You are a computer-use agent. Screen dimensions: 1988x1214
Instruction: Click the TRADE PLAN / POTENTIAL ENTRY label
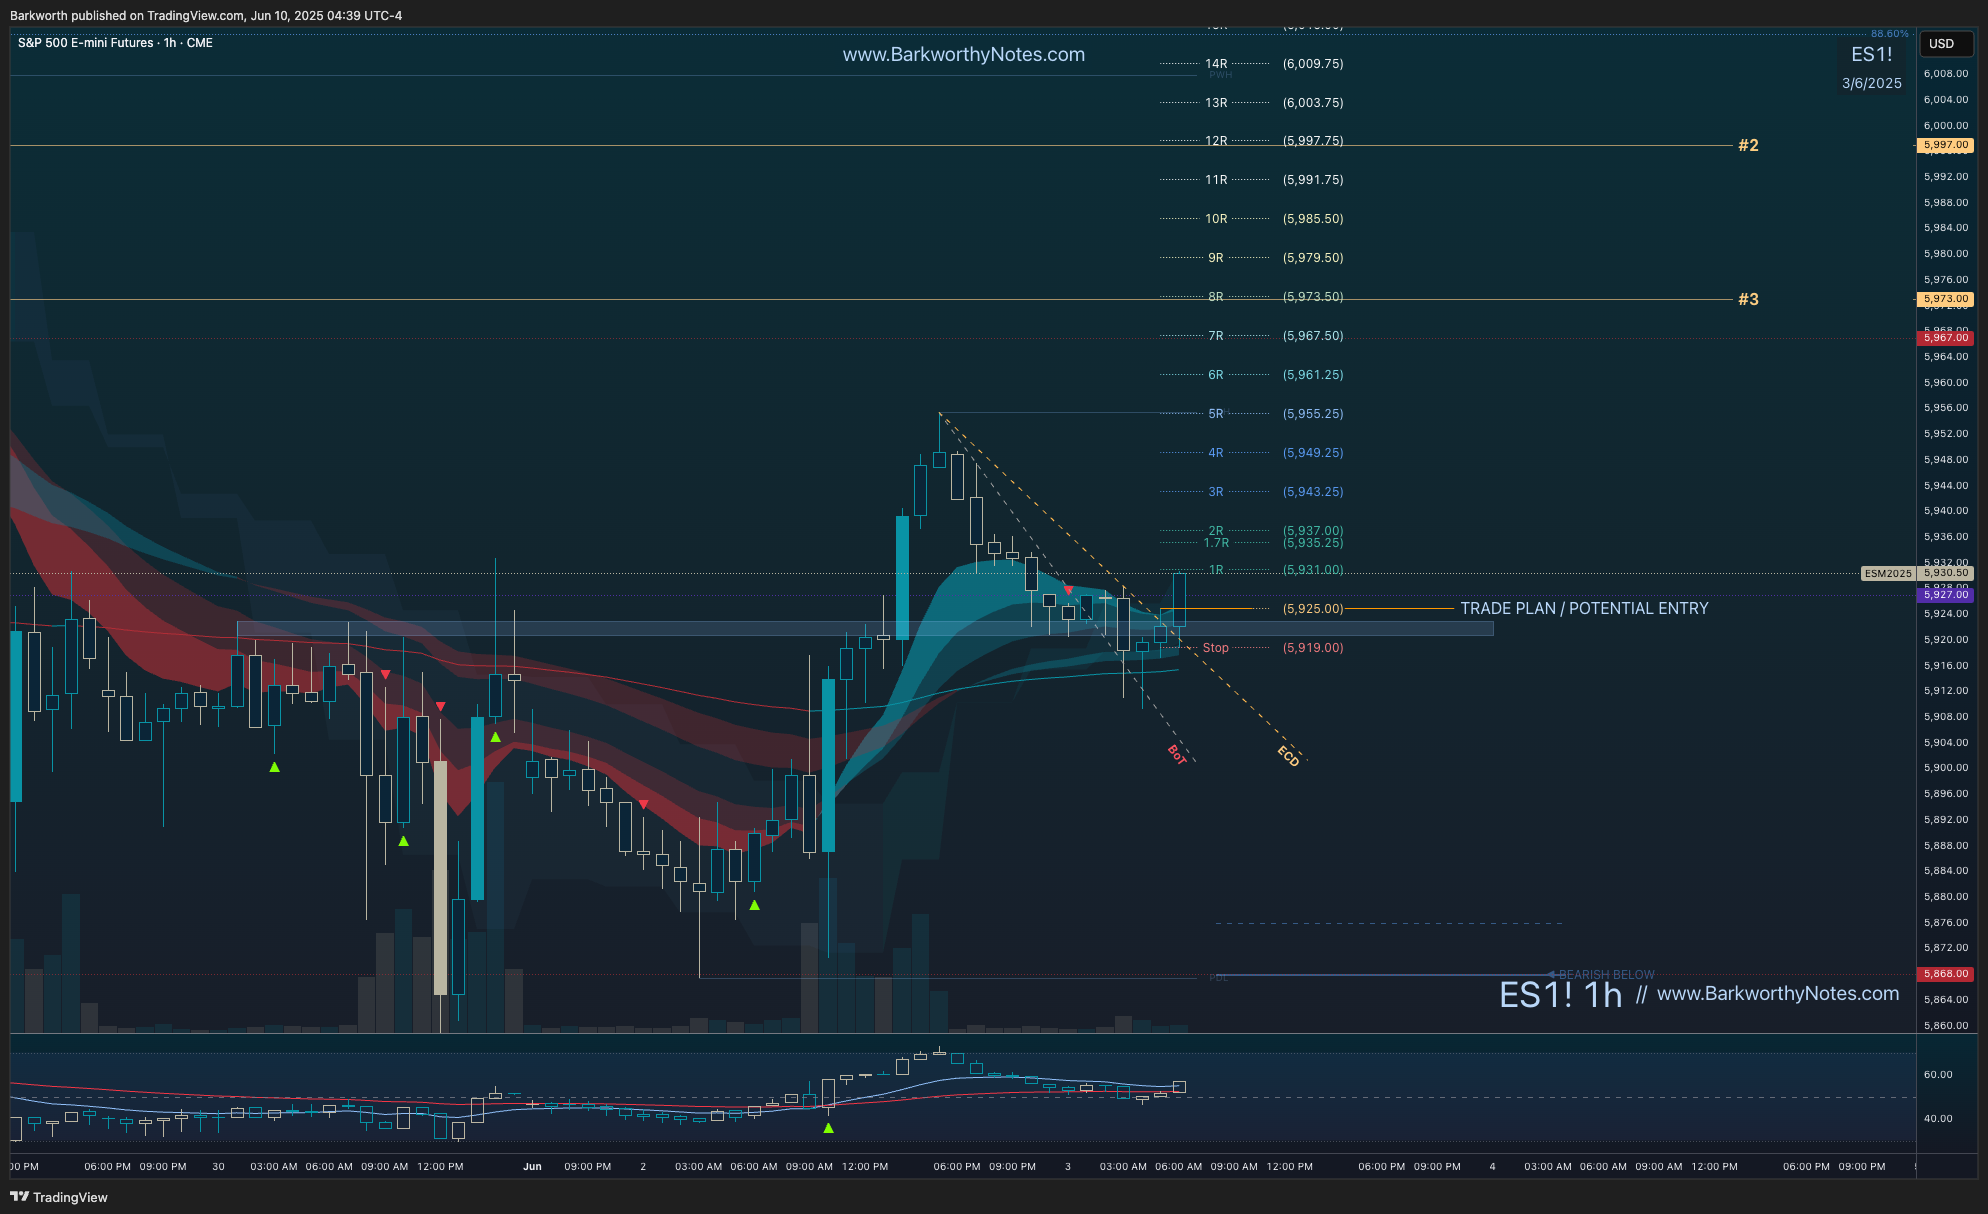point(1584,608)
